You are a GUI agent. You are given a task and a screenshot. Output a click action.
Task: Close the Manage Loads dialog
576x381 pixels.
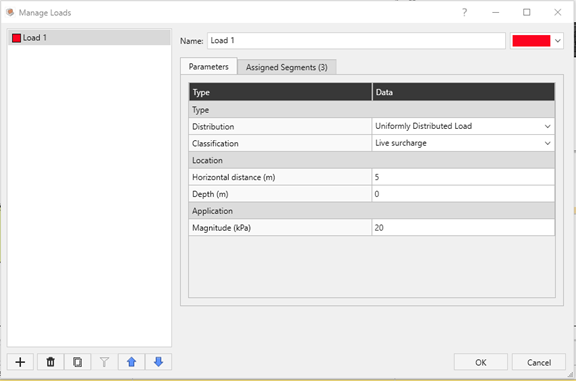[558, 12]
